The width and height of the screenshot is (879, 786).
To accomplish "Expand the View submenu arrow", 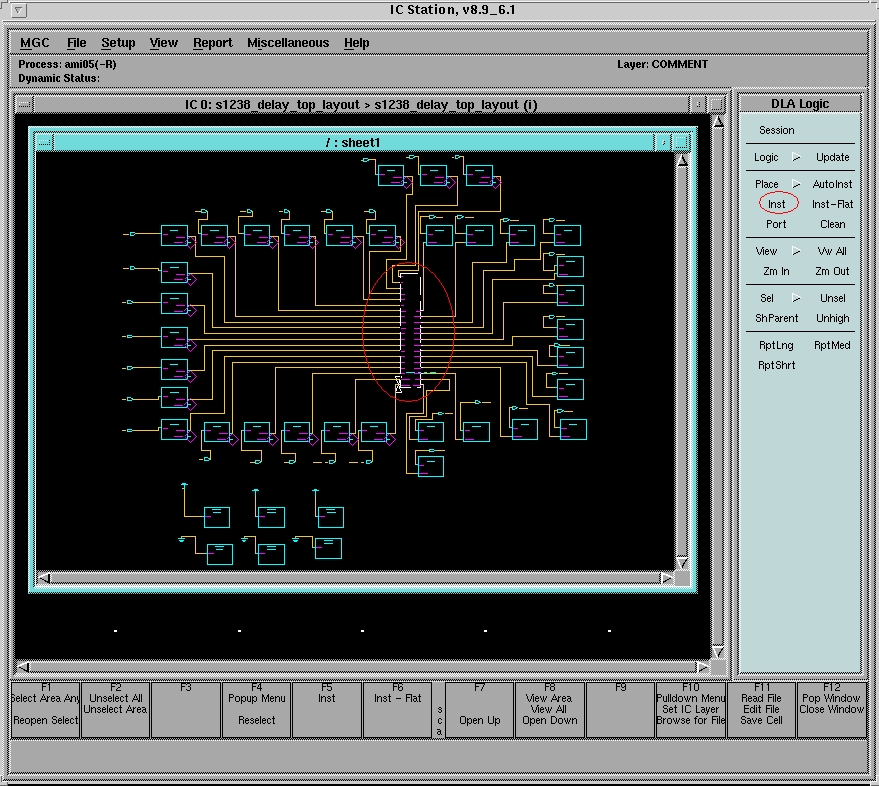I will (x=796, y=251).
